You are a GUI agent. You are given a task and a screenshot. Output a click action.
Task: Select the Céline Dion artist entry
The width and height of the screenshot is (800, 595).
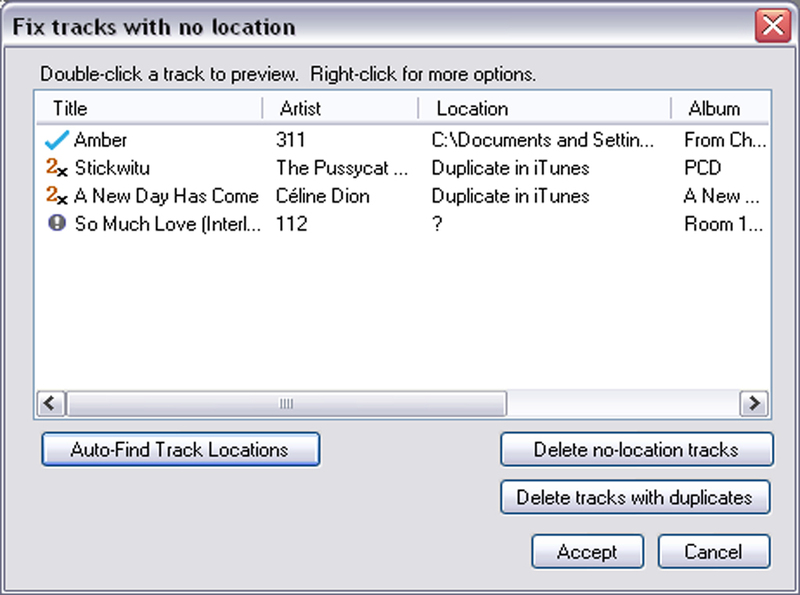(x=322, y=196)
